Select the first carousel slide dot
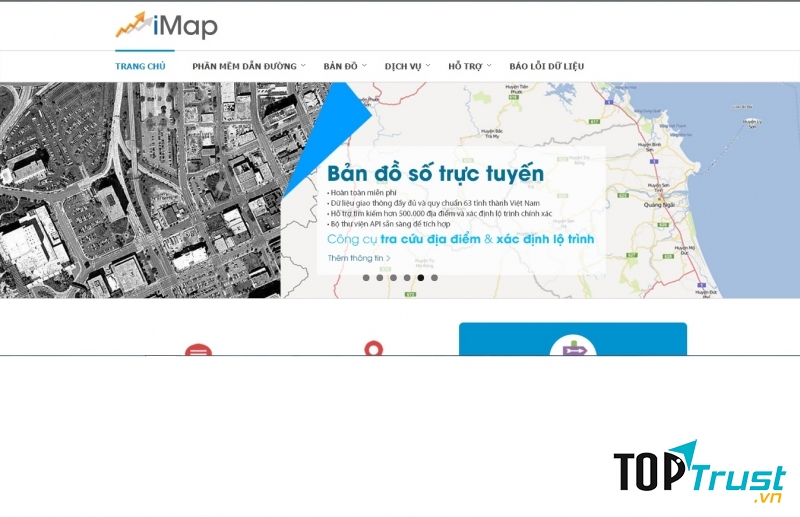The width and height of the screenshot is (800, 517). [366, 278]
